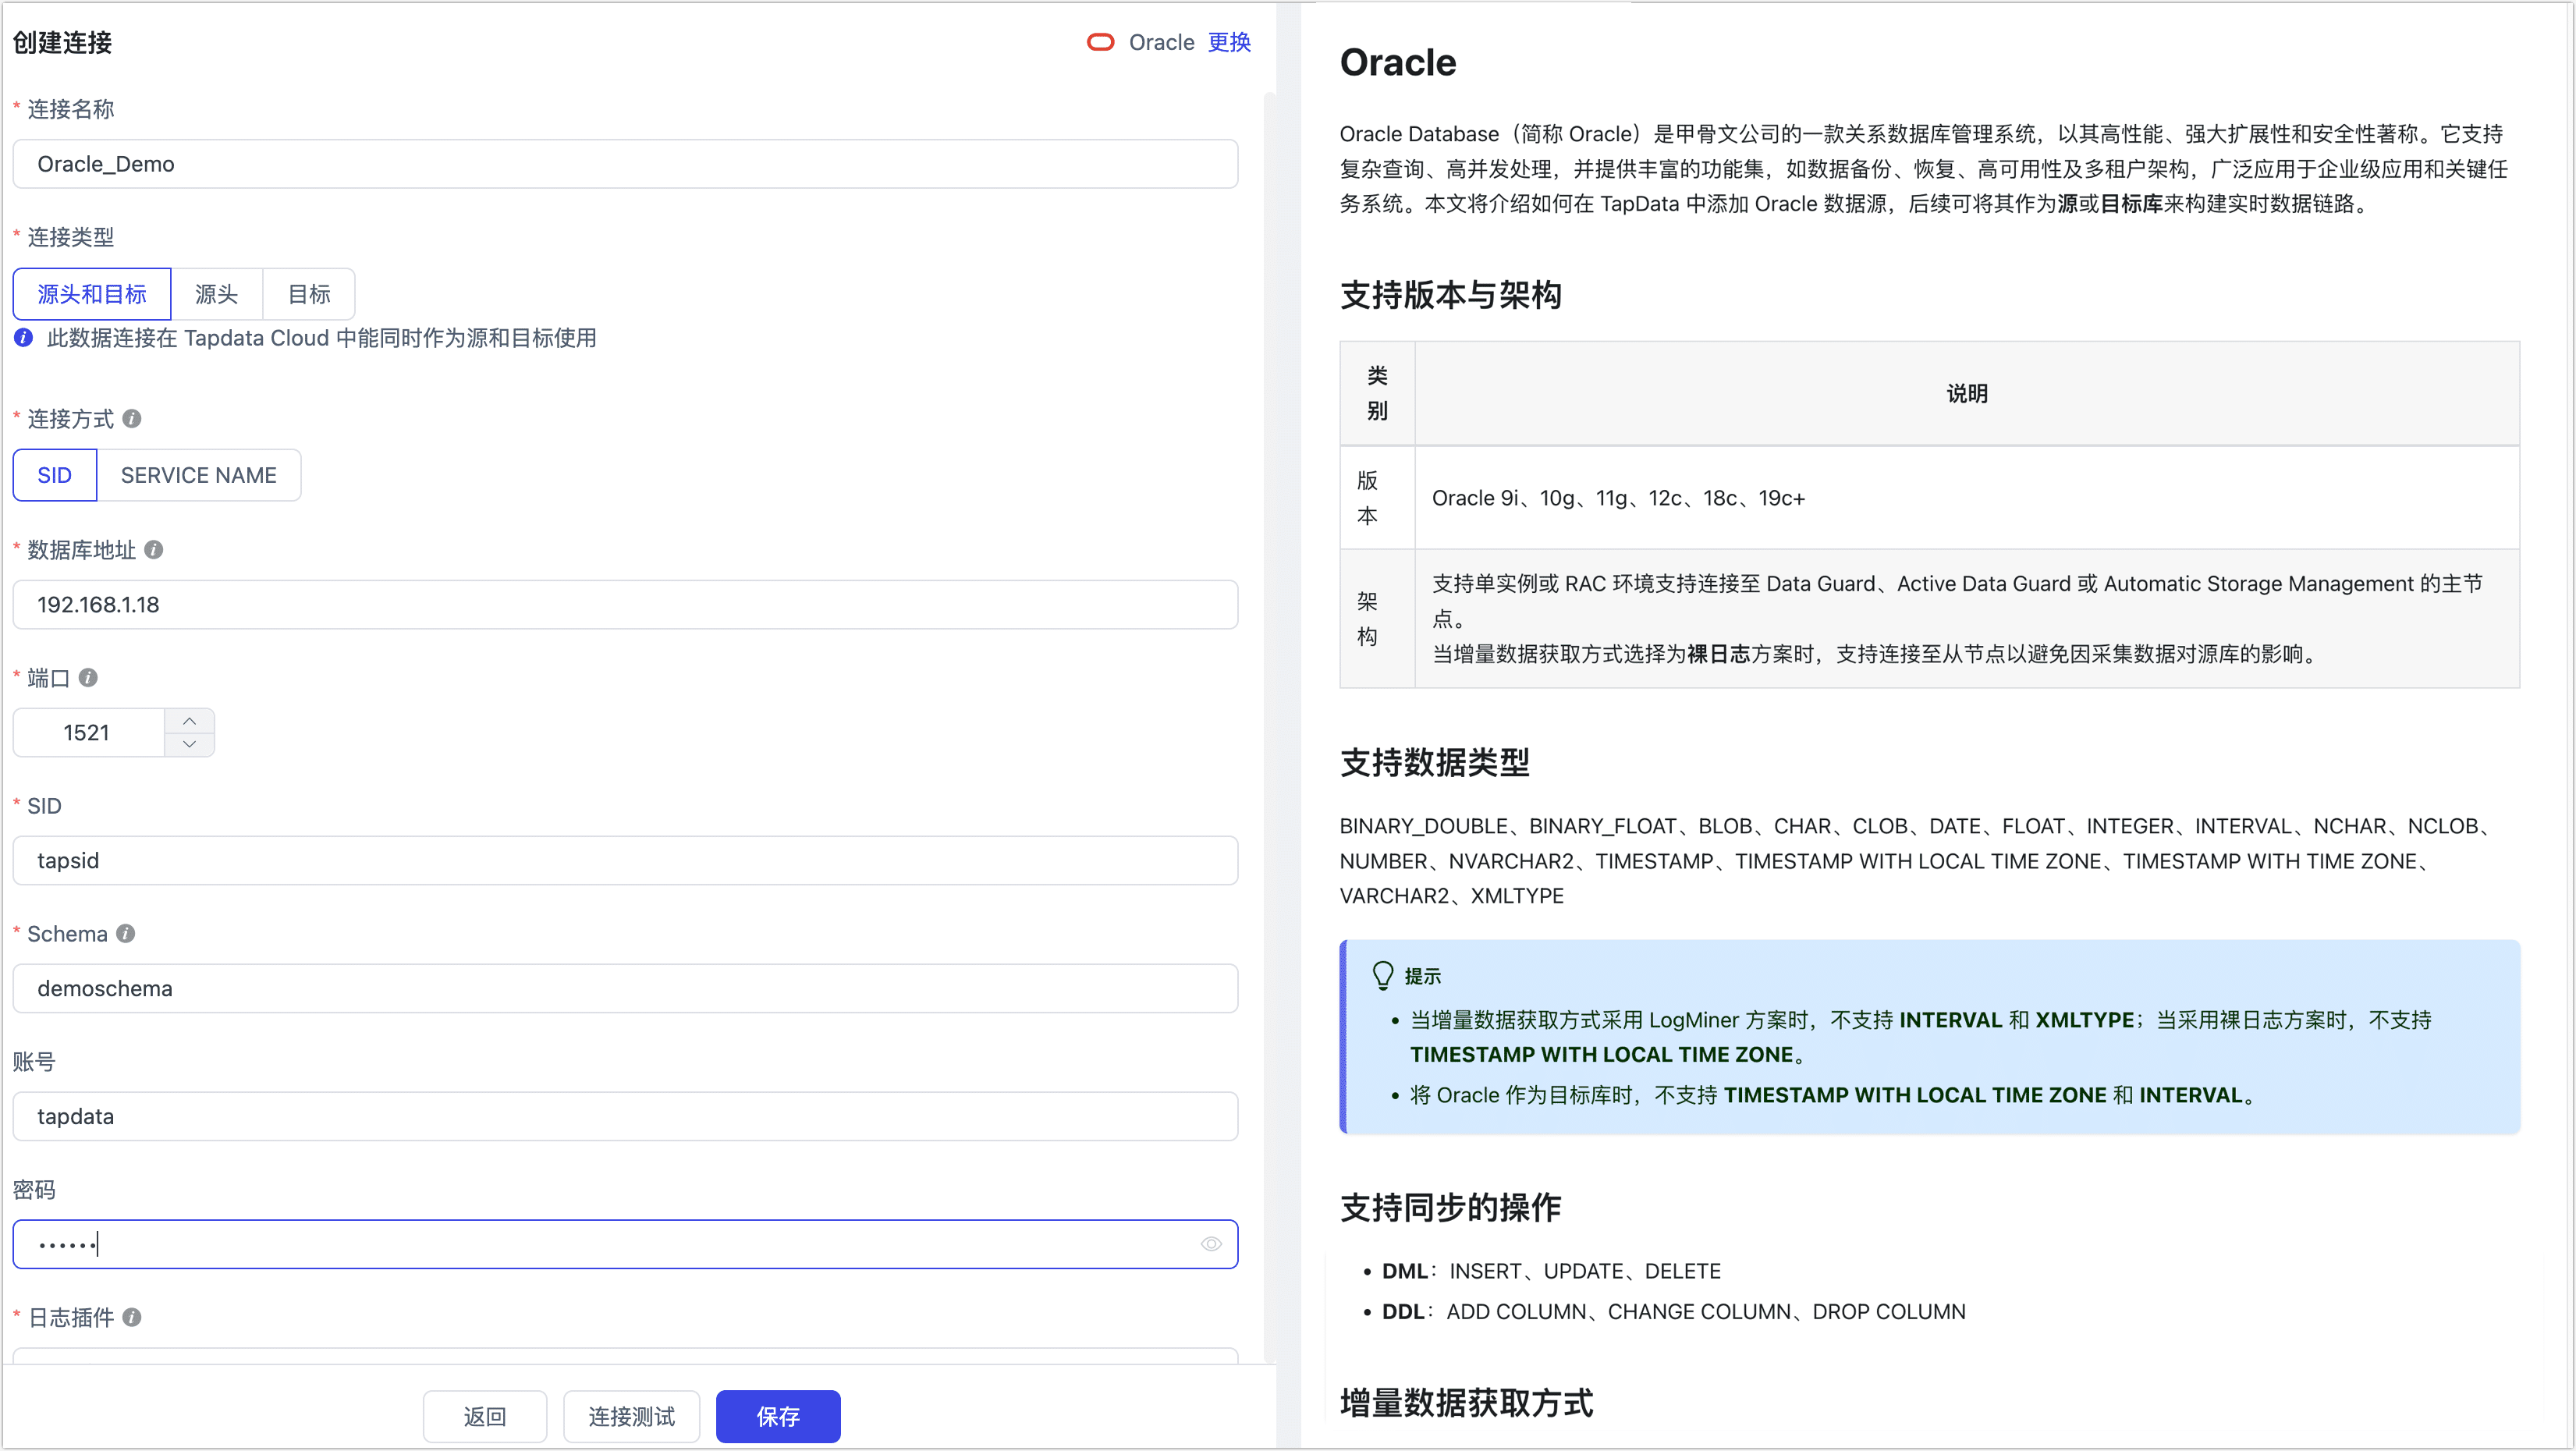Screen dimensions: 2576x1451
Task: Click the 保存 button to save connection
Action: (x=777, y=1416)
